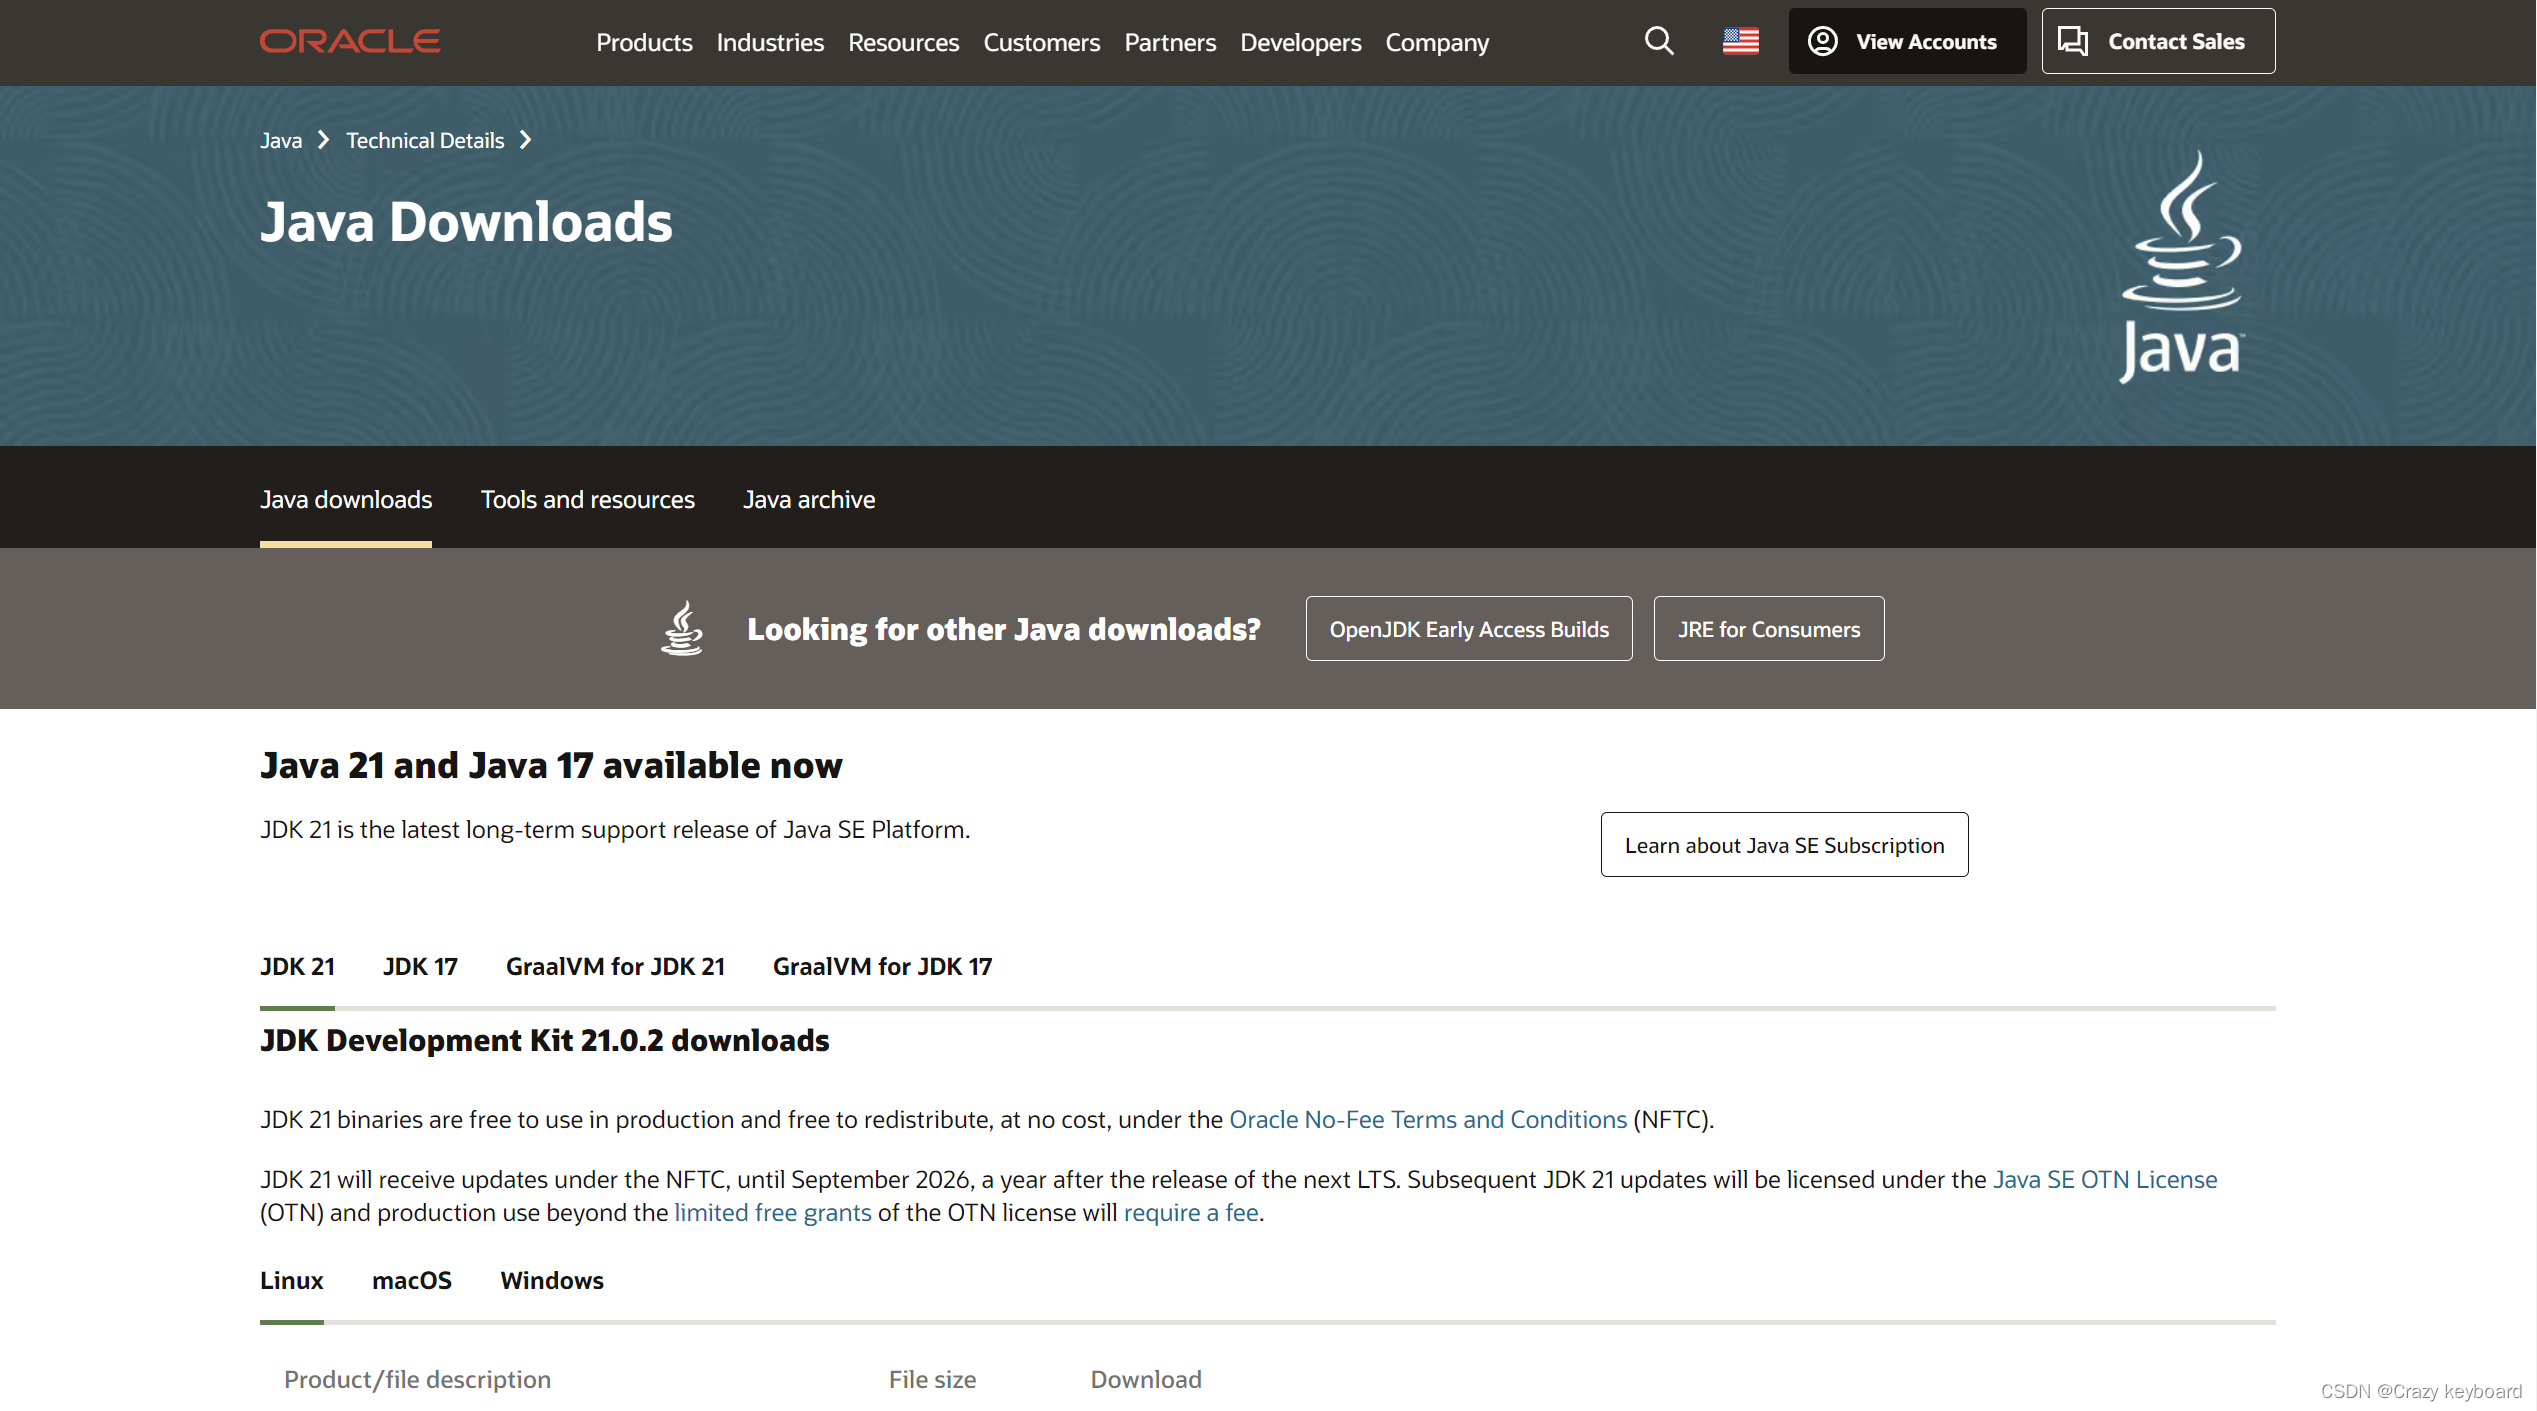
Task: Click the 'File size' column header
Action: point(932,1379)
